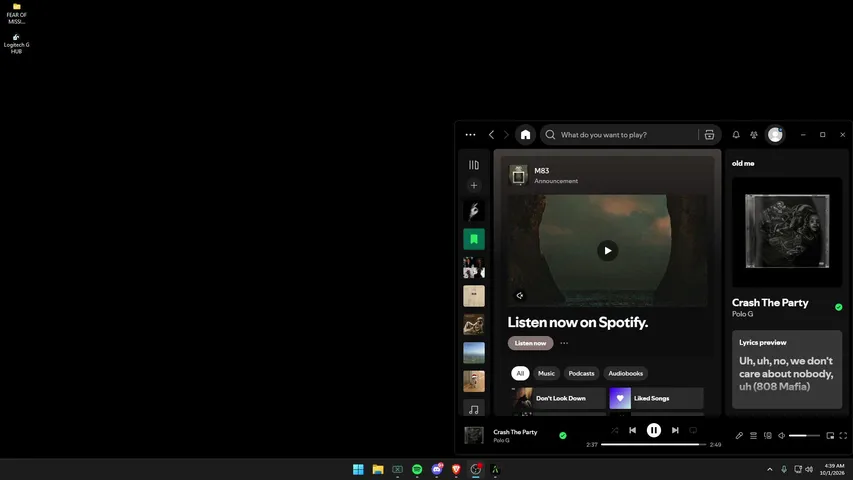Click the album art in Now Playing panel
Viewport: 853px width, 480px height.
[x=787, y=232]
